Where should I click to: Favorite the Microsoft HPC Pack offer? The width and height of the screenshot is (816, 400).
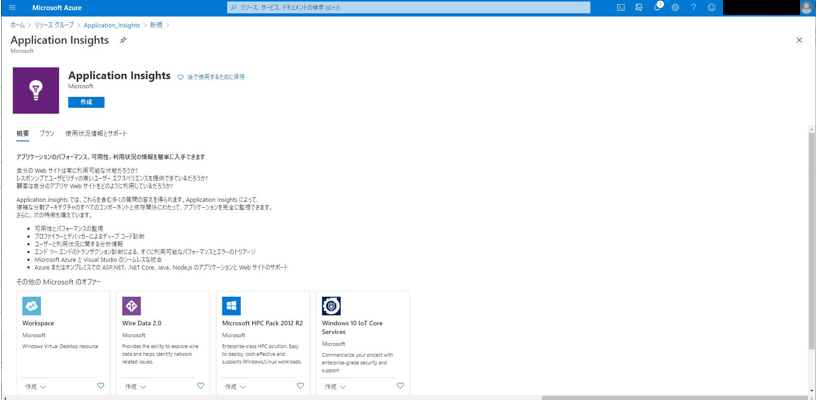pos(300,386)
